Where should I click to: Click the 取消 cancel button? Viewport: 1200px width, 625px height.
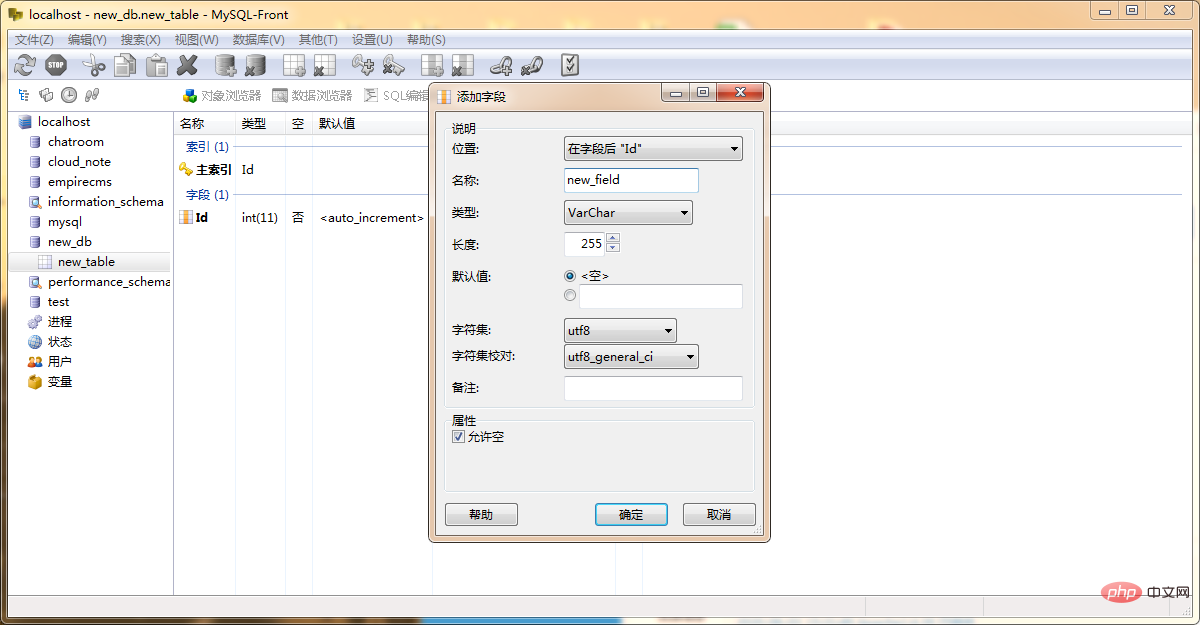[x=719, y=514]
